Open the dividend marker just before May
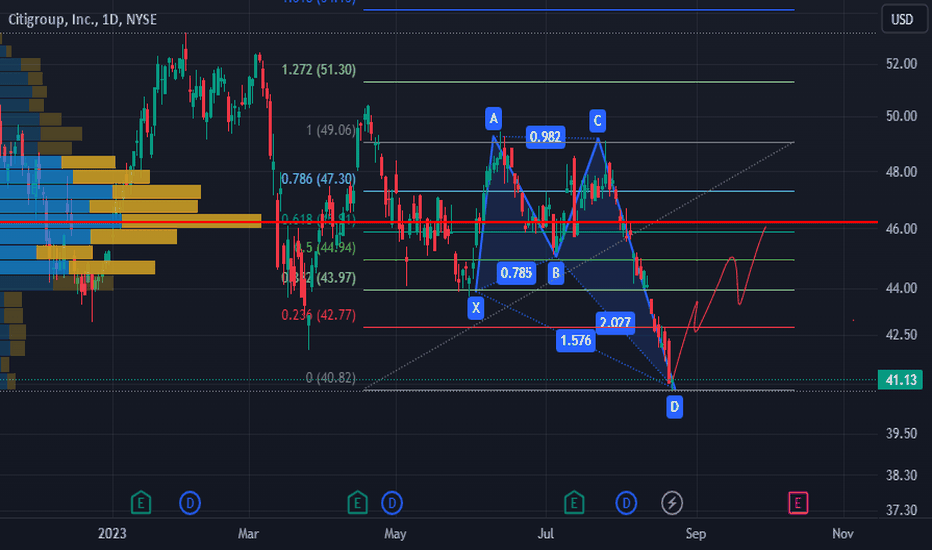 392,503
